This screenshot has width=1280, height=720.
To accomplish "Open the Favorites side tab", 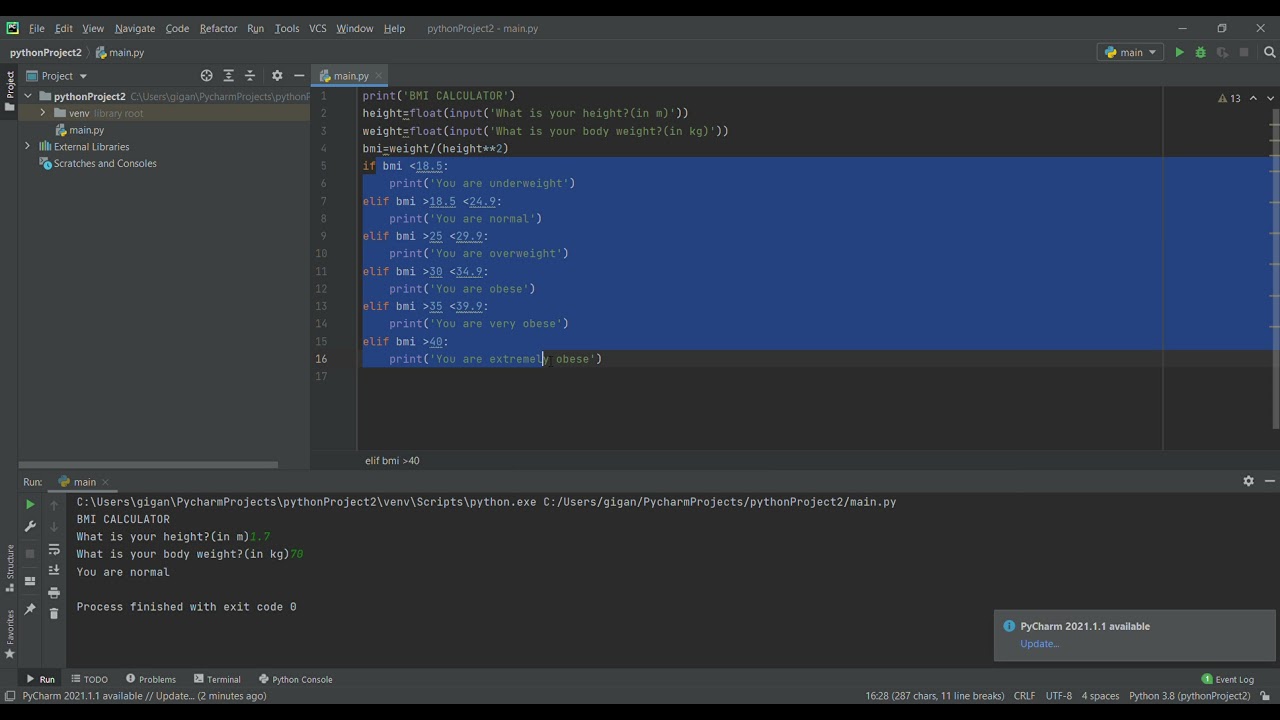I will tap(9, 634).
